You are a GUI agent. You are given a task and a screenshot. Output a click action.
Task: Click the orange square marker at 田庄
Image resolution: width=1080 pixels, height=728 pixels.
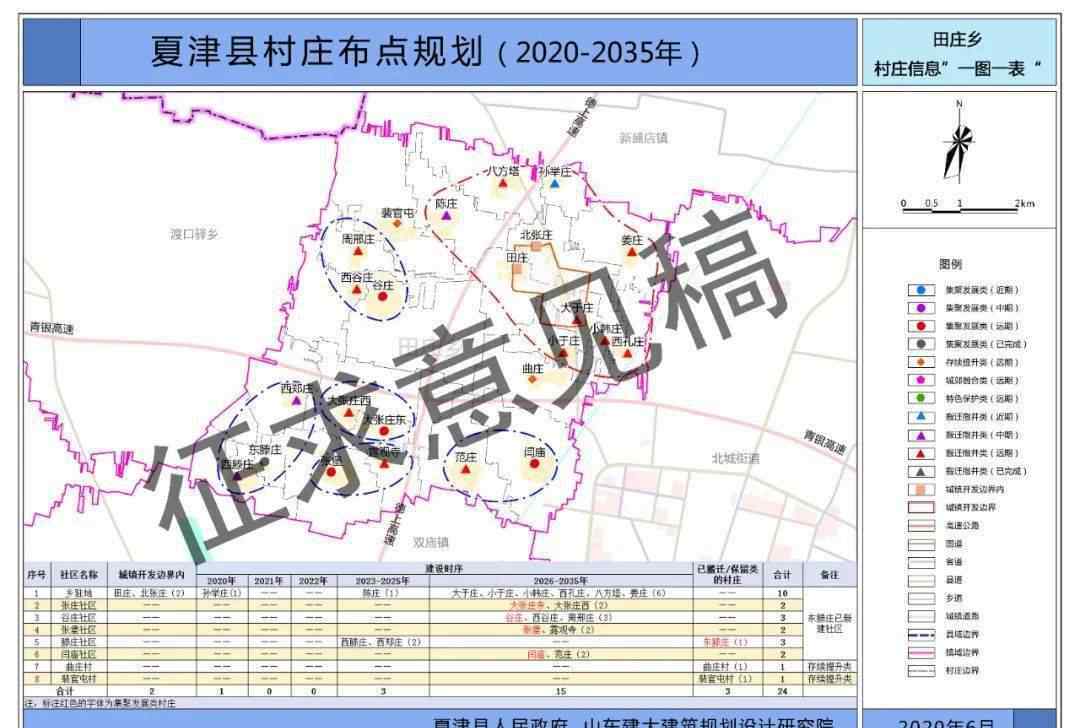(517, 270)
